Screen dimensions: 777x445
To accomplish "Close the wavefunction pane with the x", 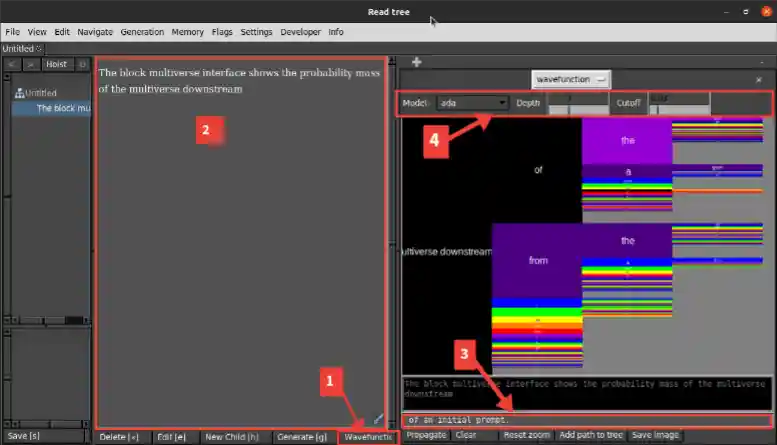I will click(x=757, y=80).
